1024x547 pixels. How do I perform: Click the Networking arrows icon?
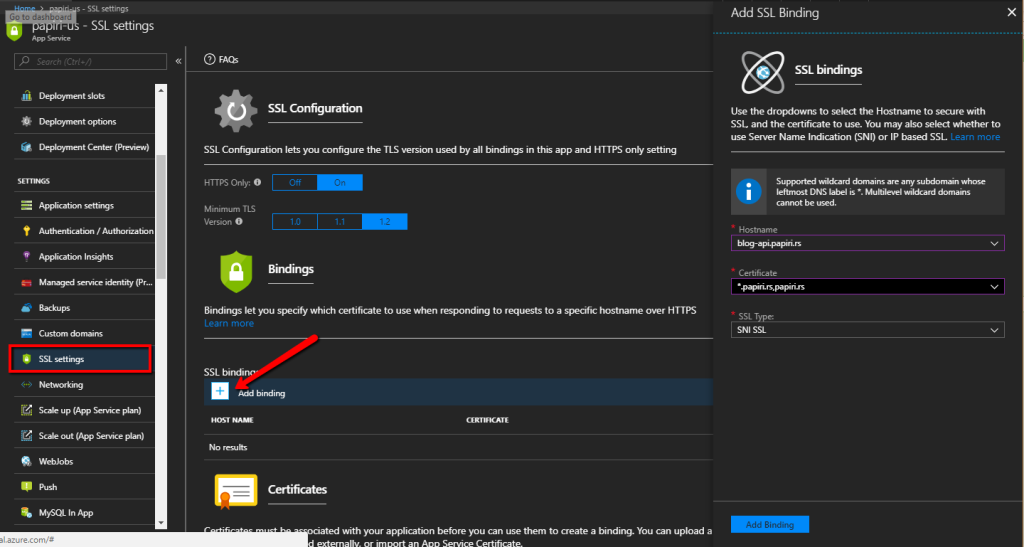[x=26, y=385]
